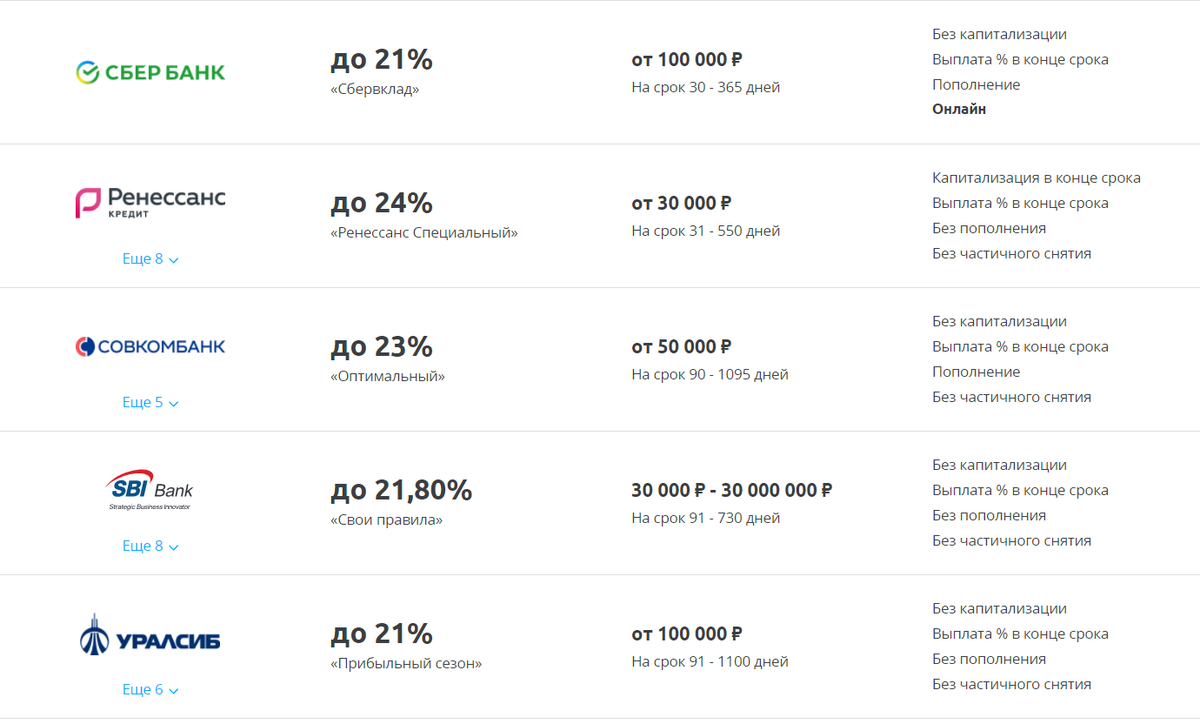Click the Sber Bank logo
The height and width of the screenshot is (724, 1200).
coord(151,72)
